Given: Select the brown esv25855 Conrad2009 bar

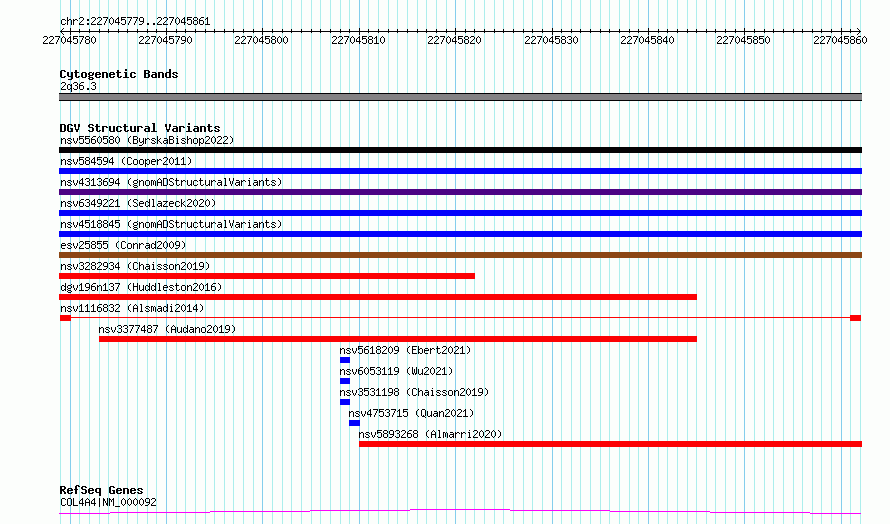Looking at the screenshot, I should tap(460, 255).
